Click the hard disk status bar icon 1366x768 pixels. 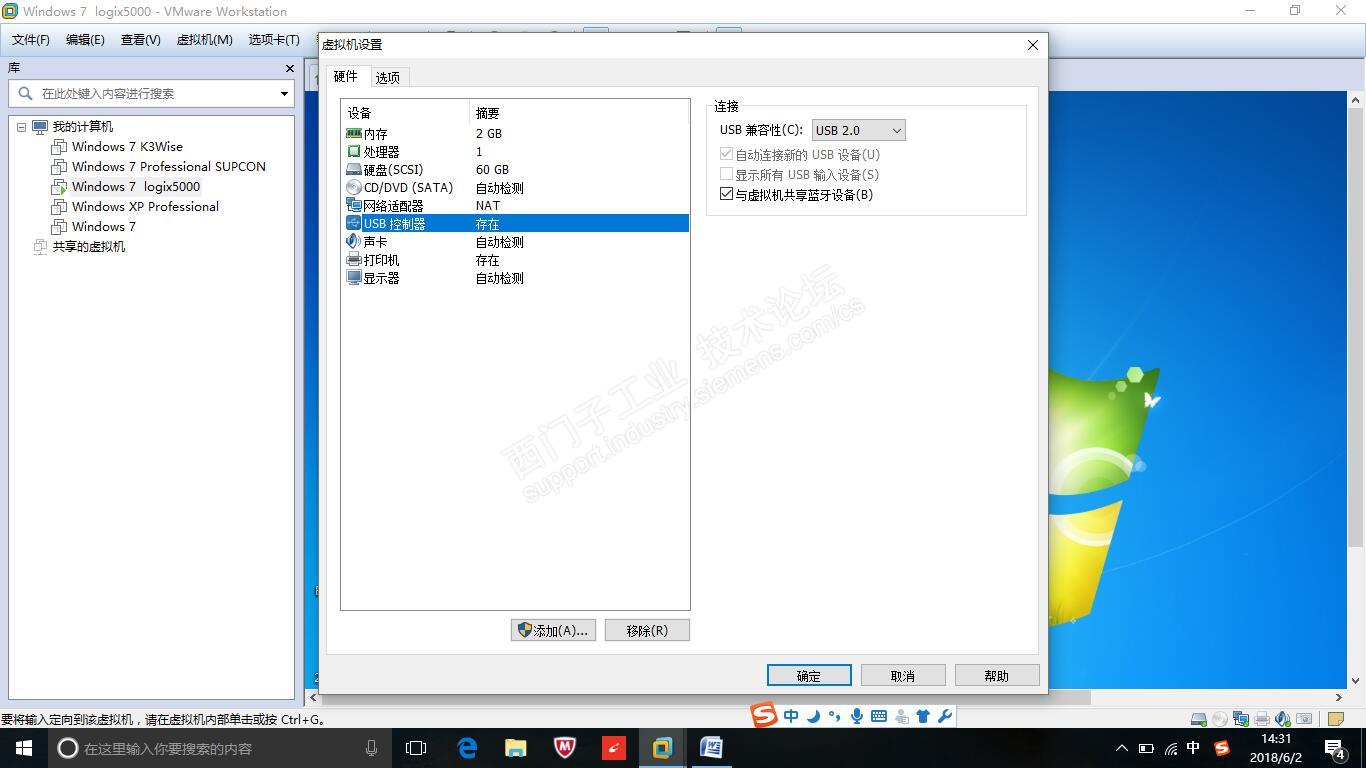click(x=1199, y=719)
